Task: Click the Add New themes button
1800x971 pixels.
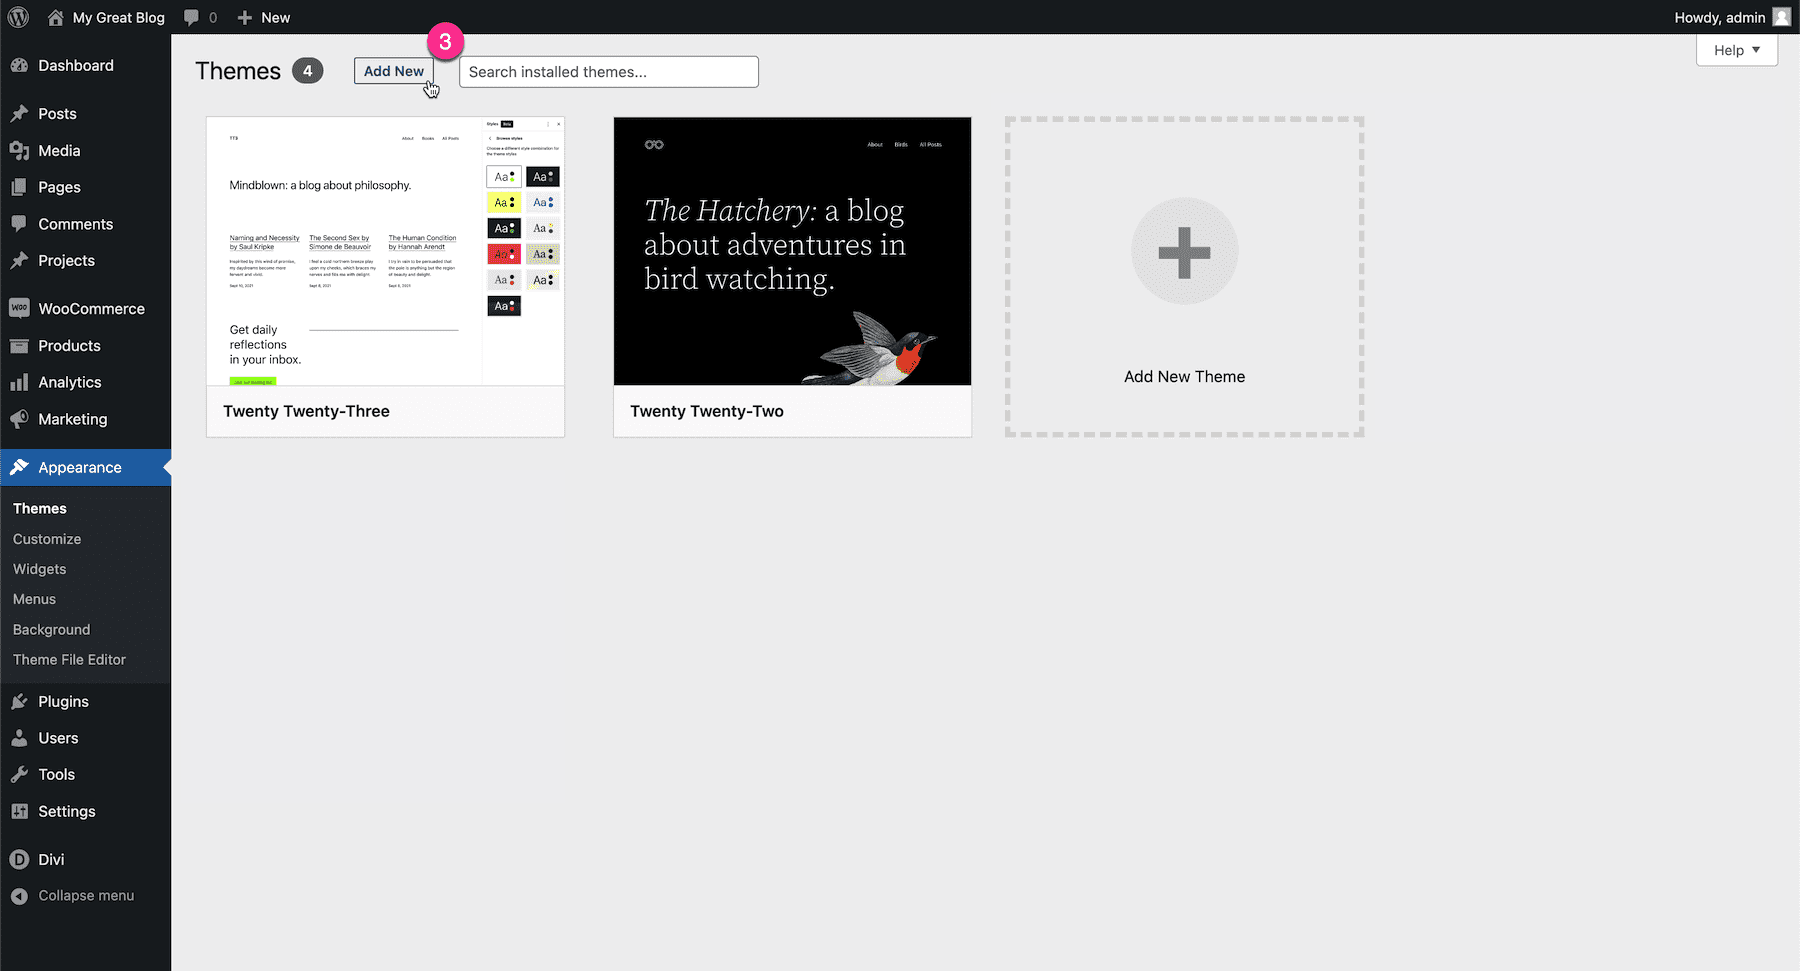Action: (x=393, y=71)
